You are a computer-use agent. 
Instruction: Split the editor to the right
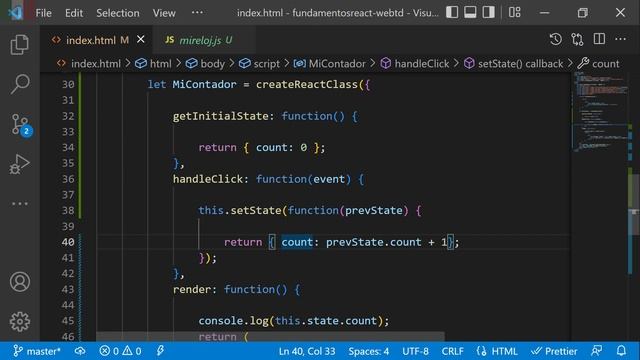(599, 39)
